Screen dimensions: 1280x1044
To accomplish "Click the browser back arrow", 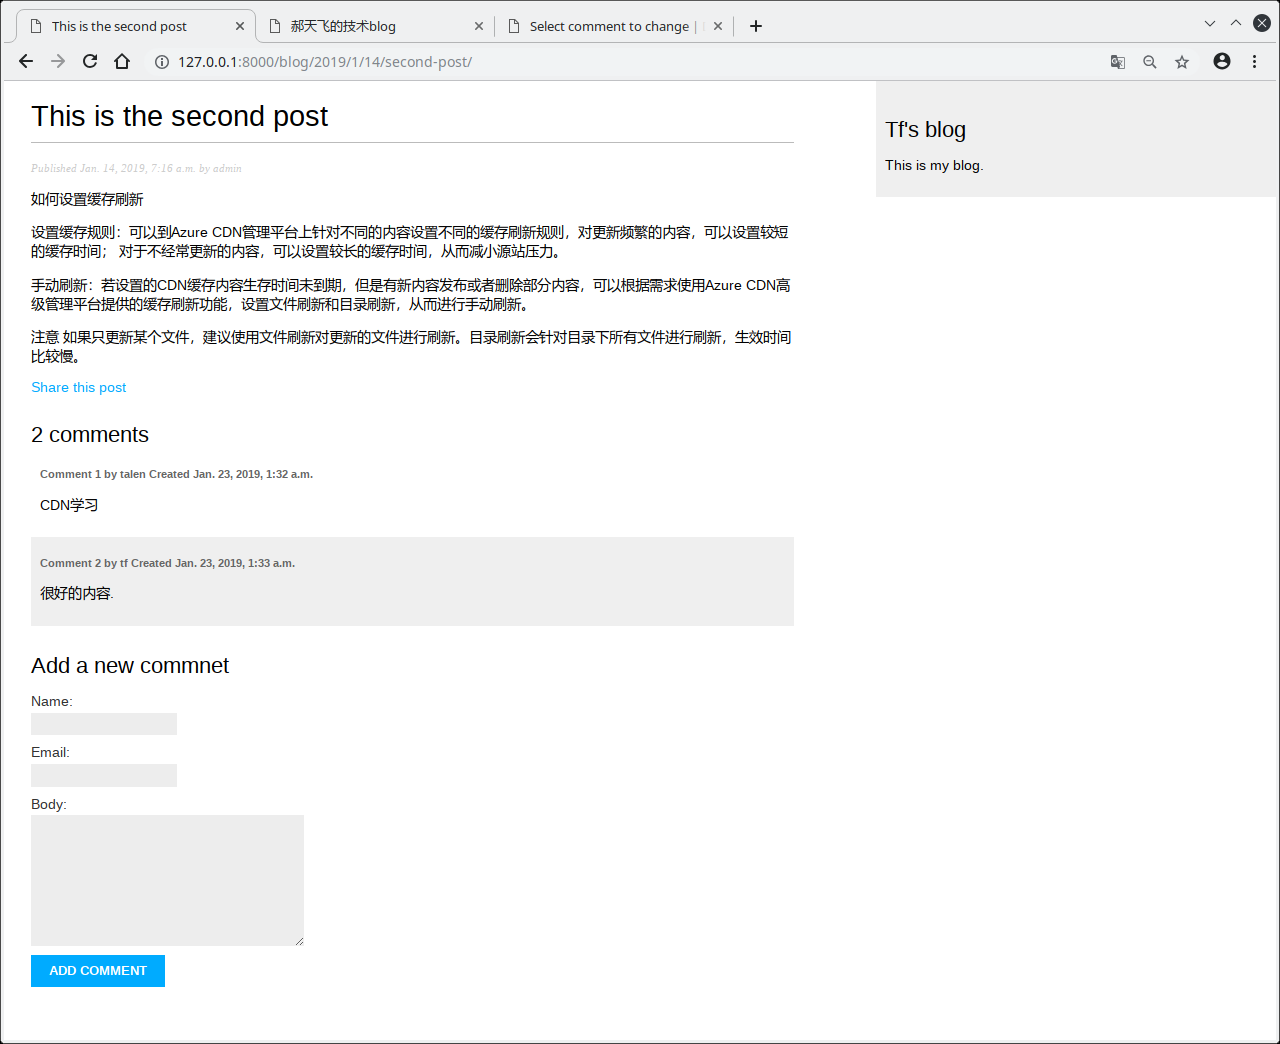I will pos(26,62).
